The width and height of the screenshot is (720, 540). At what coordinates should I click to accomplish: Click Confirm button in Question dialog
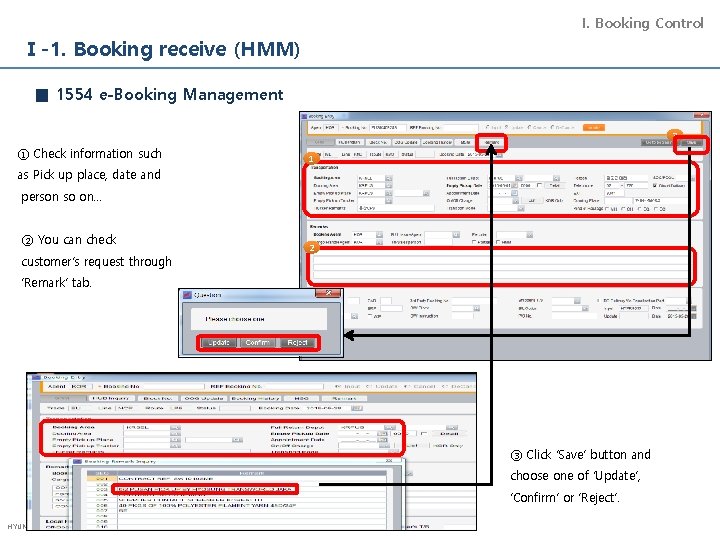(x=257, y=343)
